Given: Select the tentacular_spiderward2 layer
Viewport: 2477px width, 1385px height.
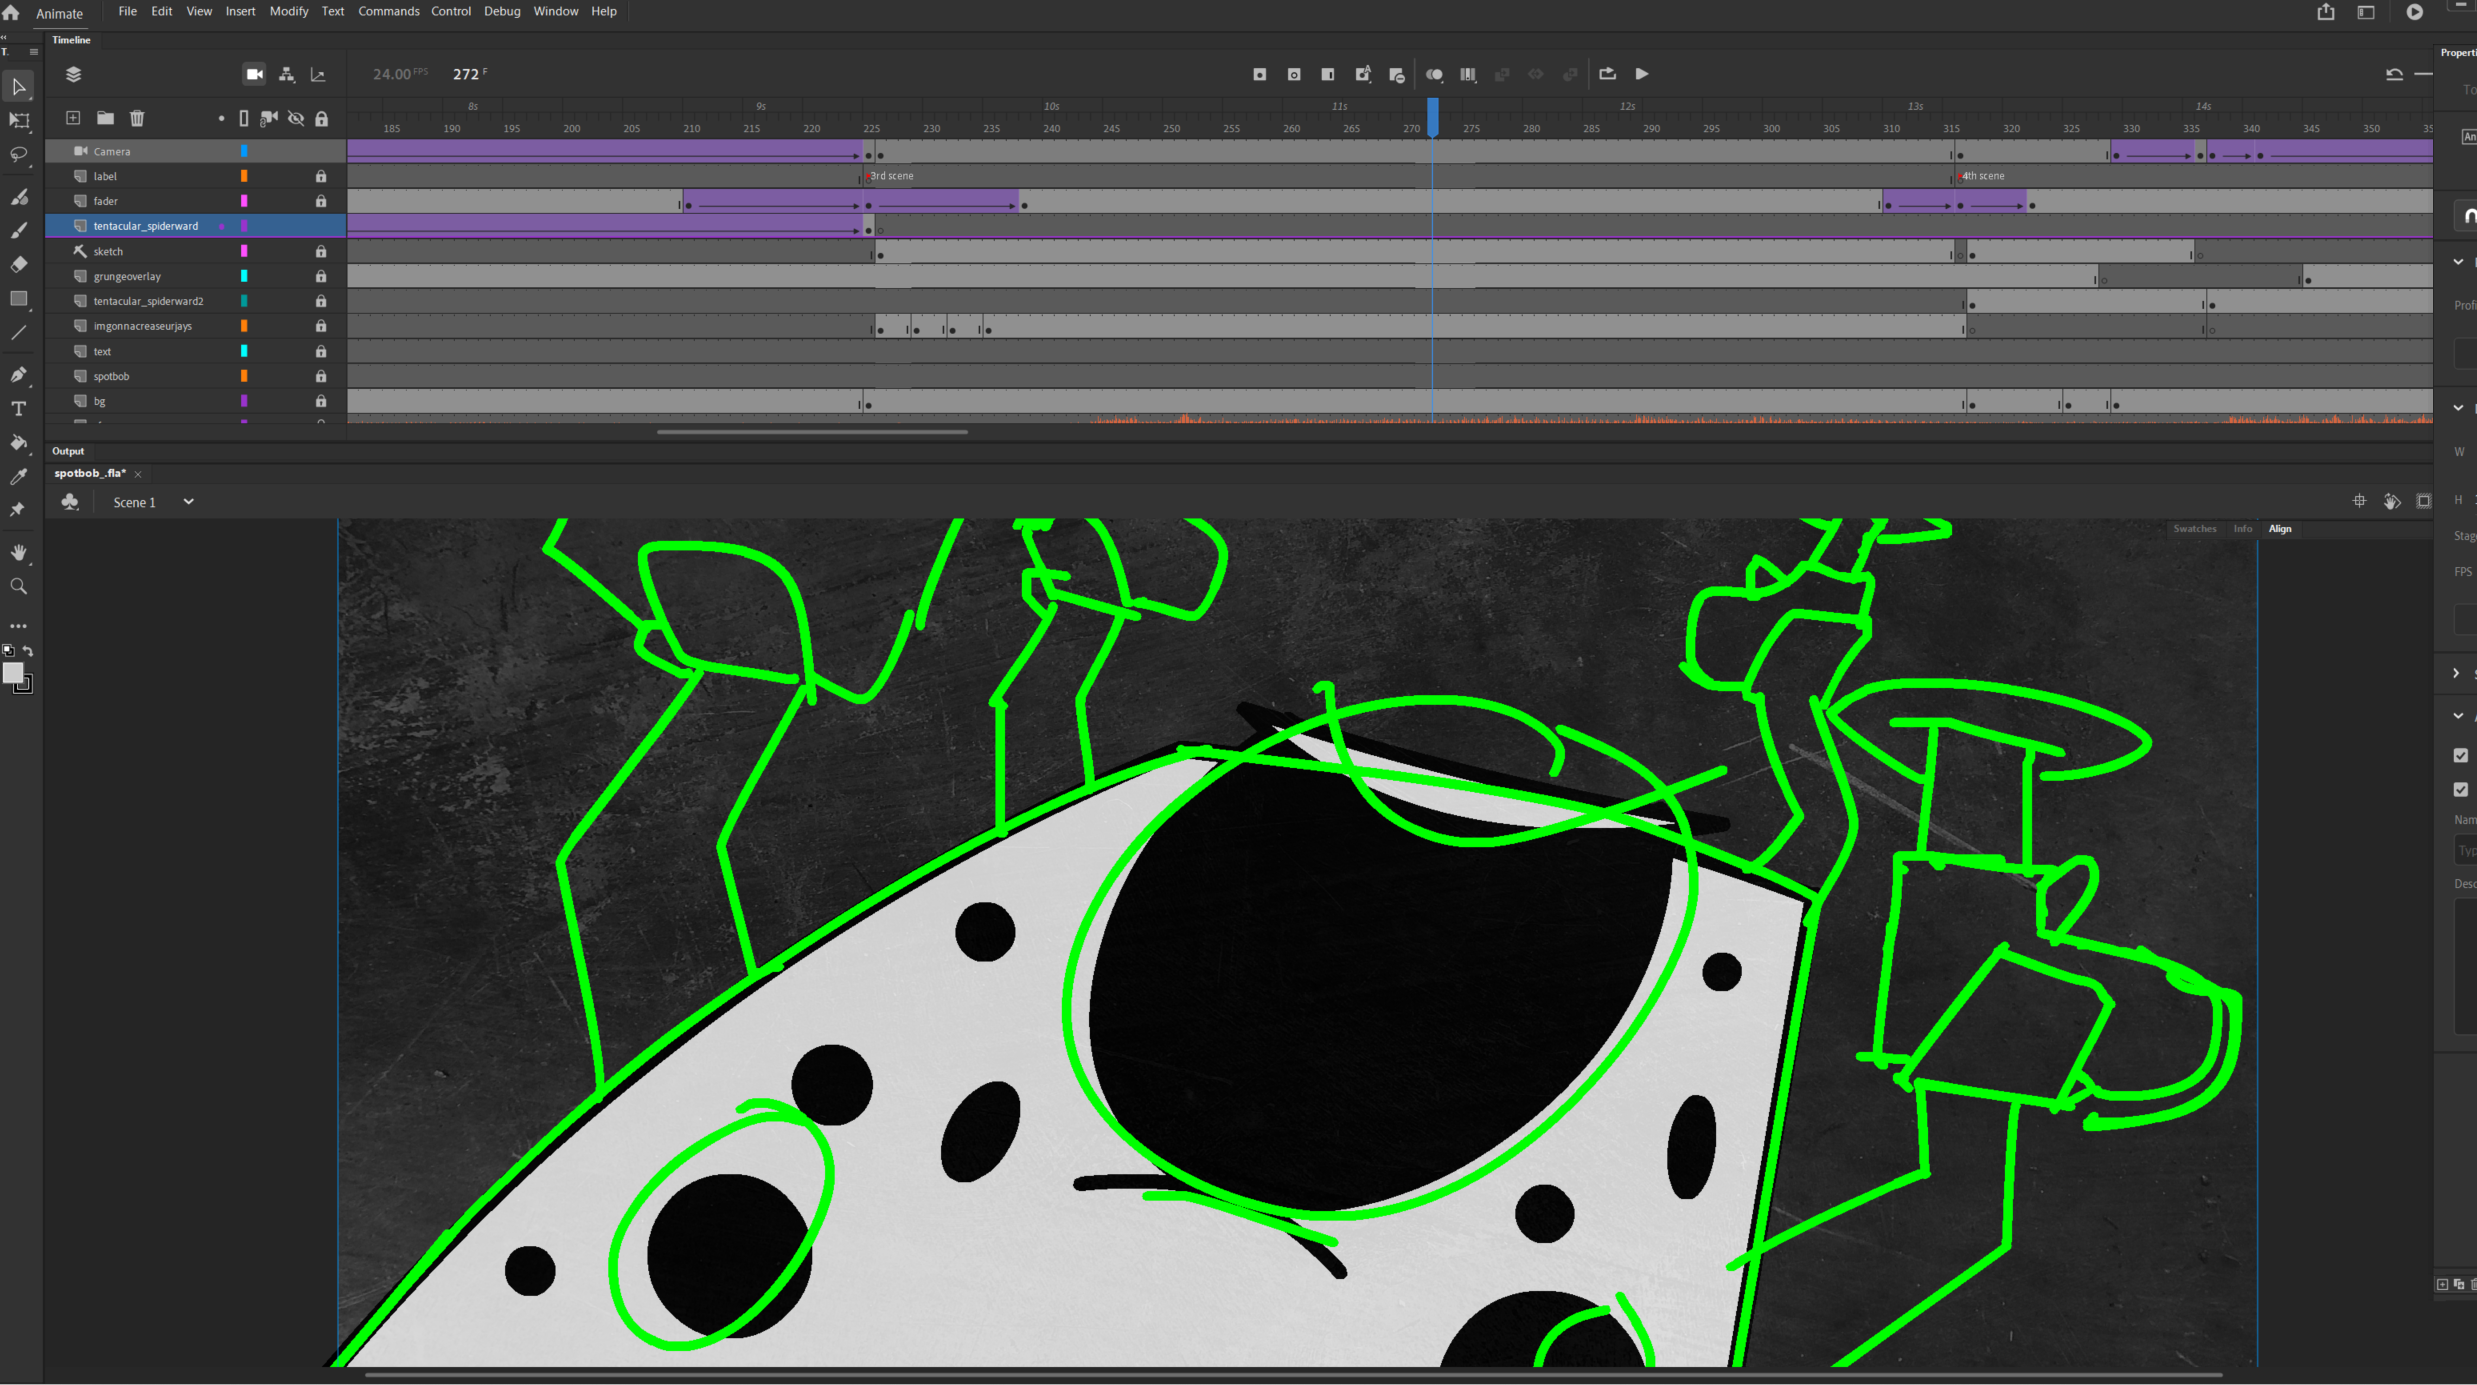Looking at the screenshot, I should click(x=196, y=301).
